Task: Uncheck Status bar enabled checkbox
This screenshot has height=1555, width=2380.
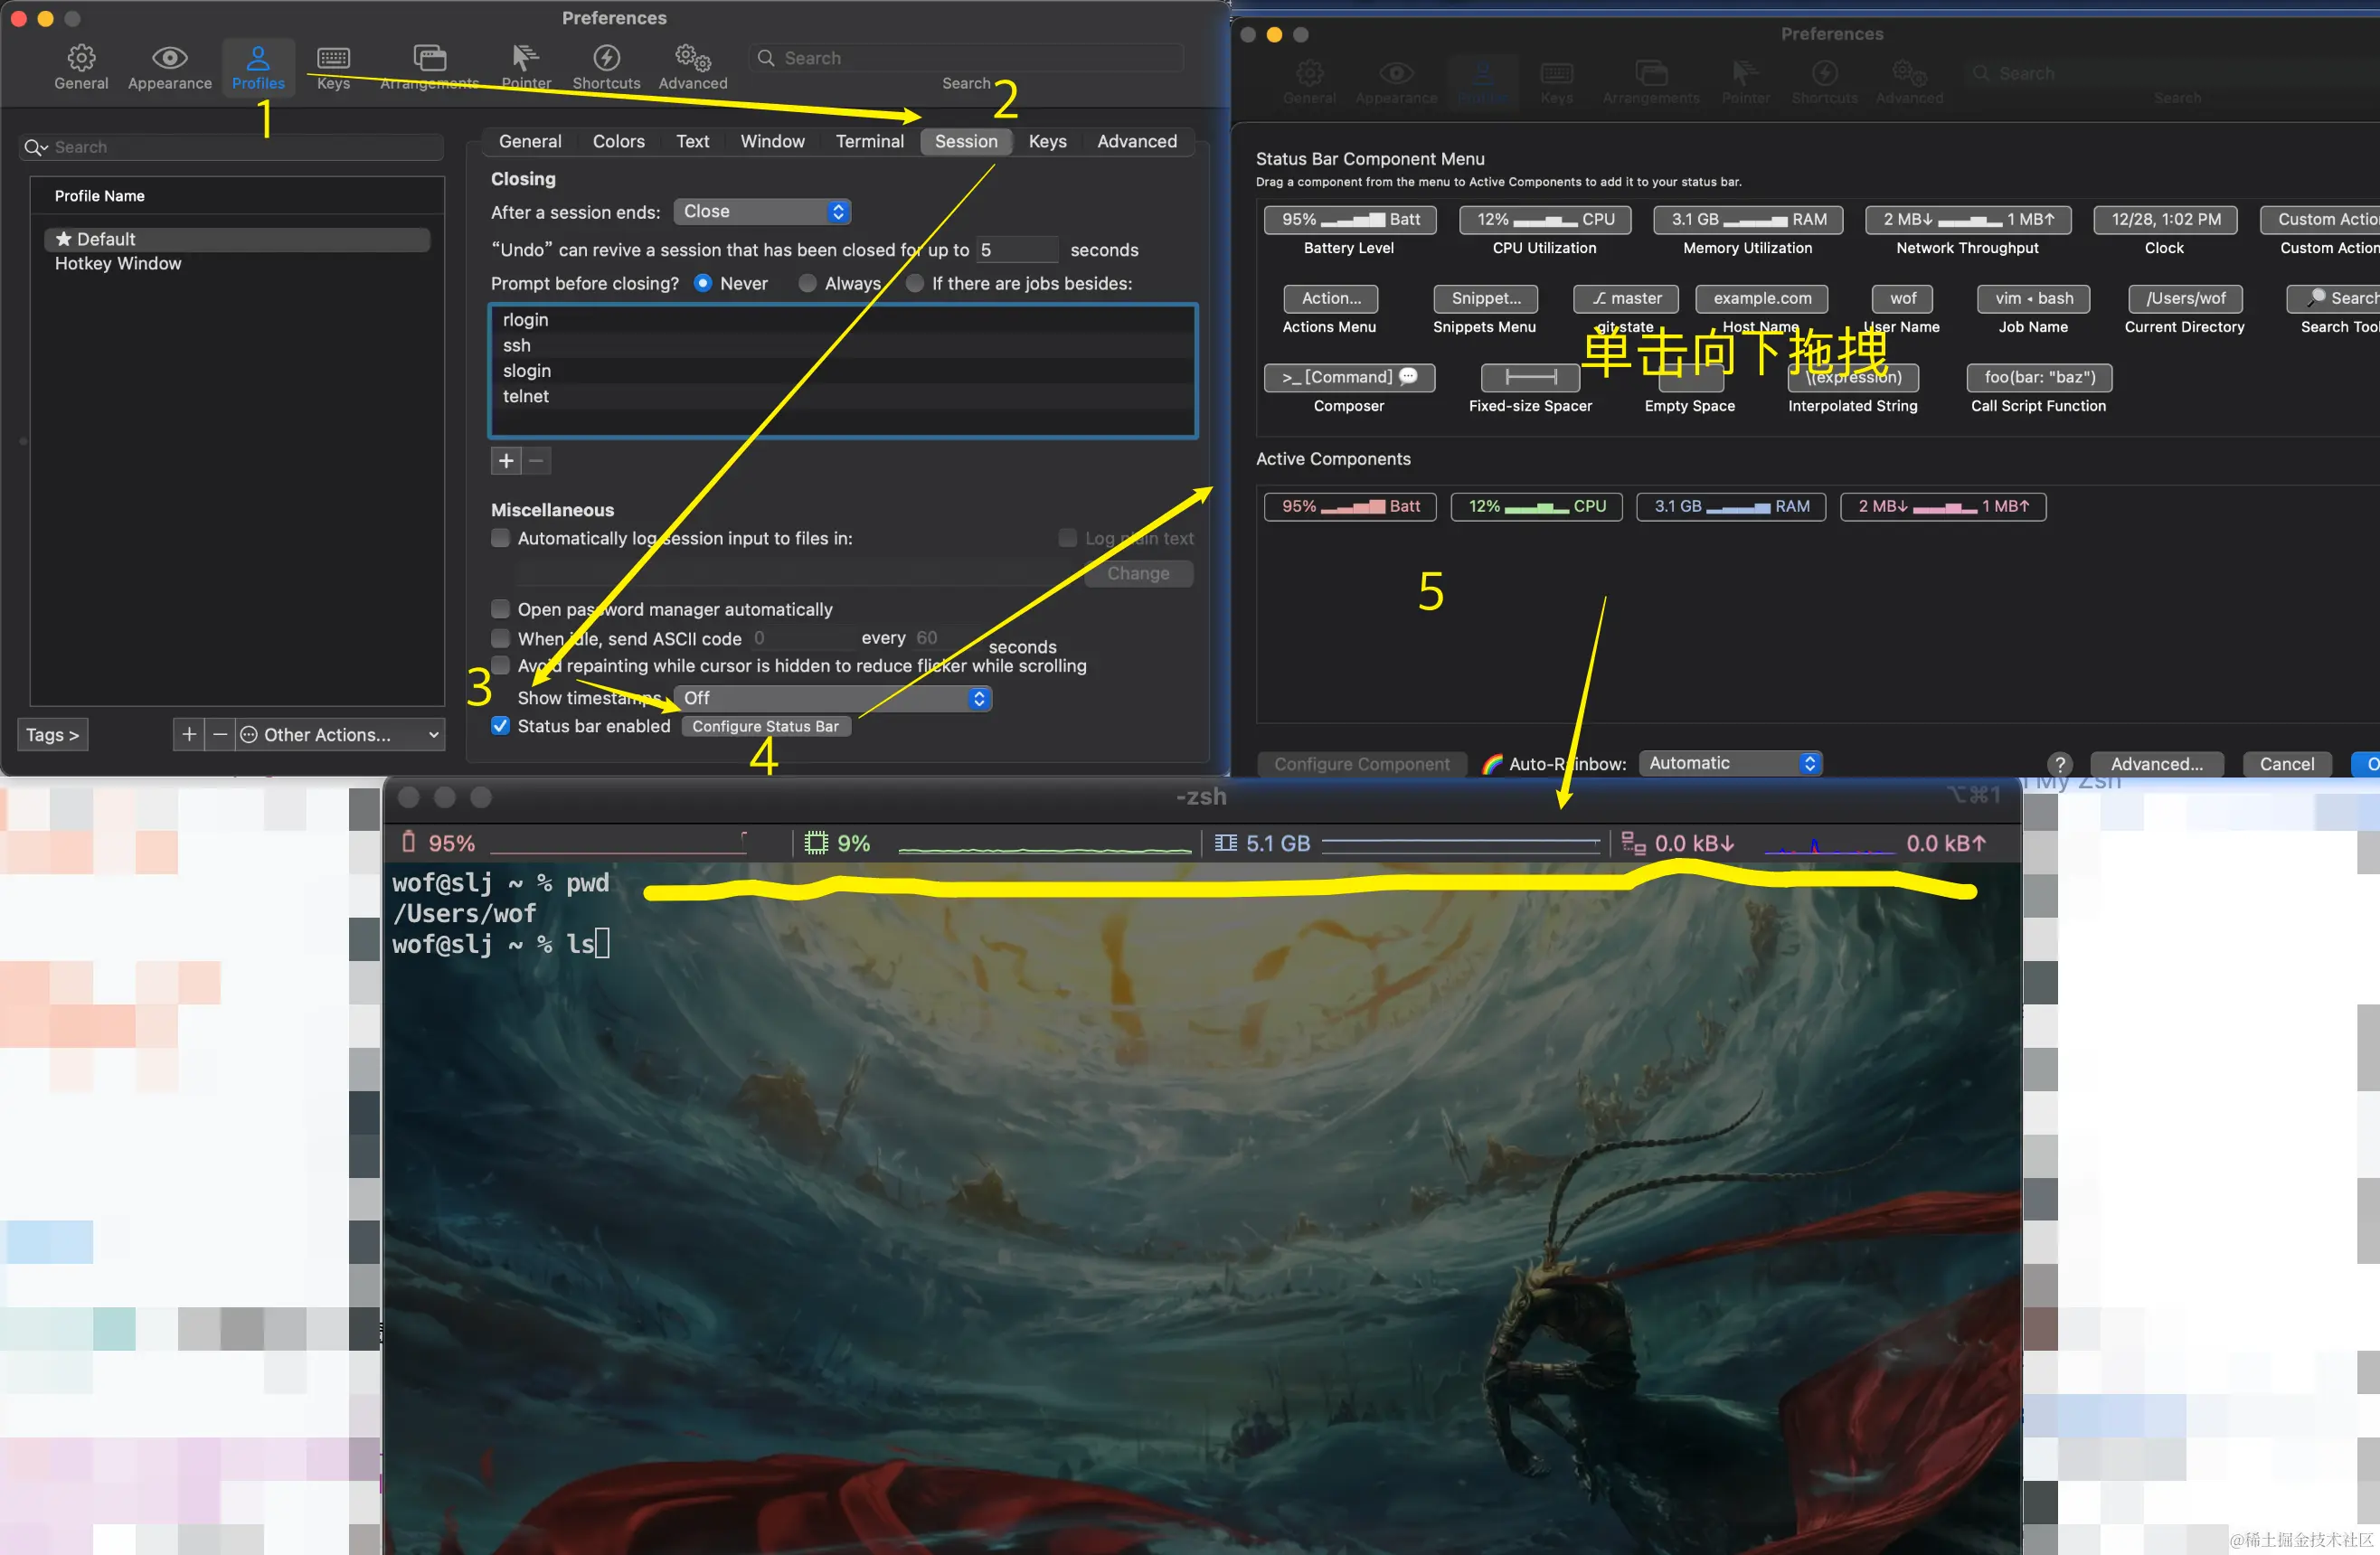Action: pos(501,726)
